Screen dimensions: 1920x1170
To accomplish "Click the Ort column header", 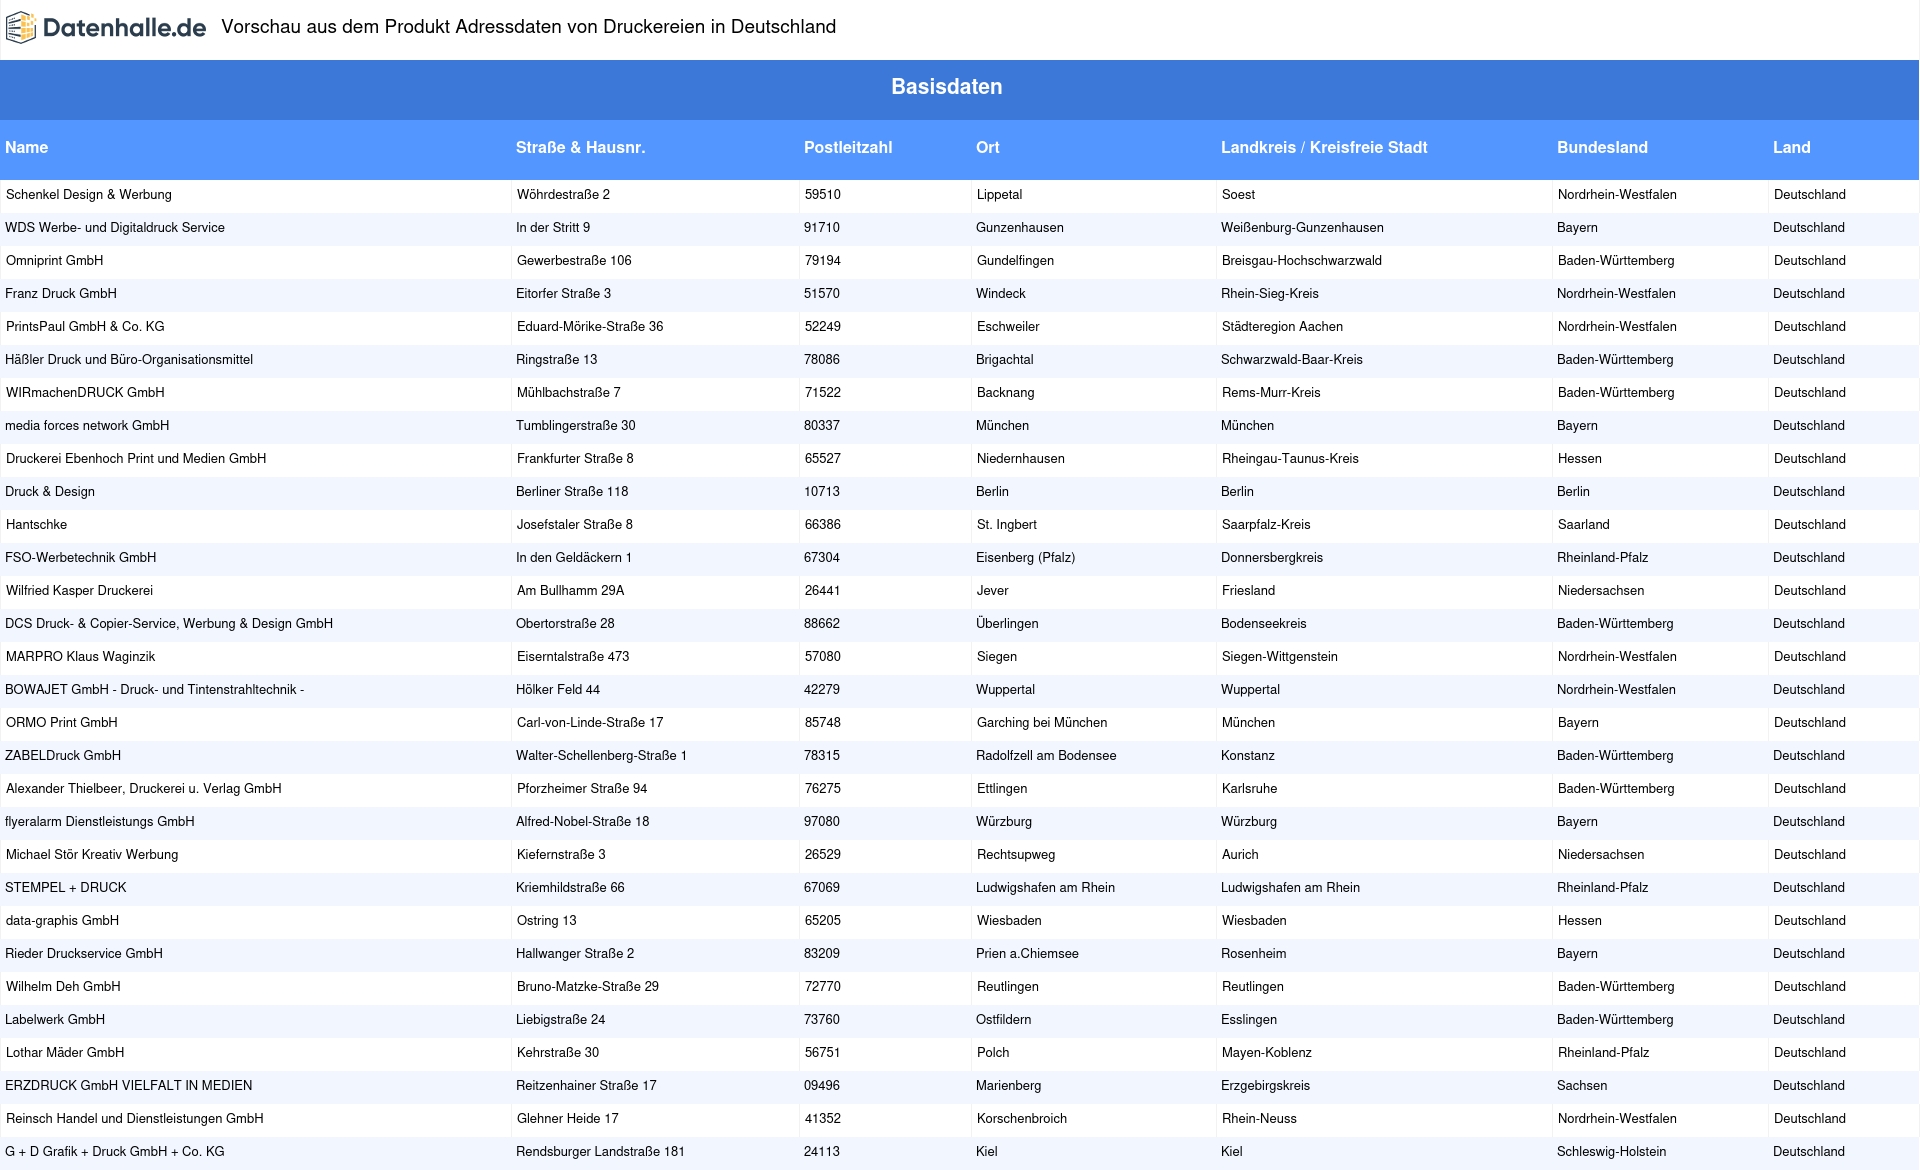I will pyautogui.click(x=988, y=147).
